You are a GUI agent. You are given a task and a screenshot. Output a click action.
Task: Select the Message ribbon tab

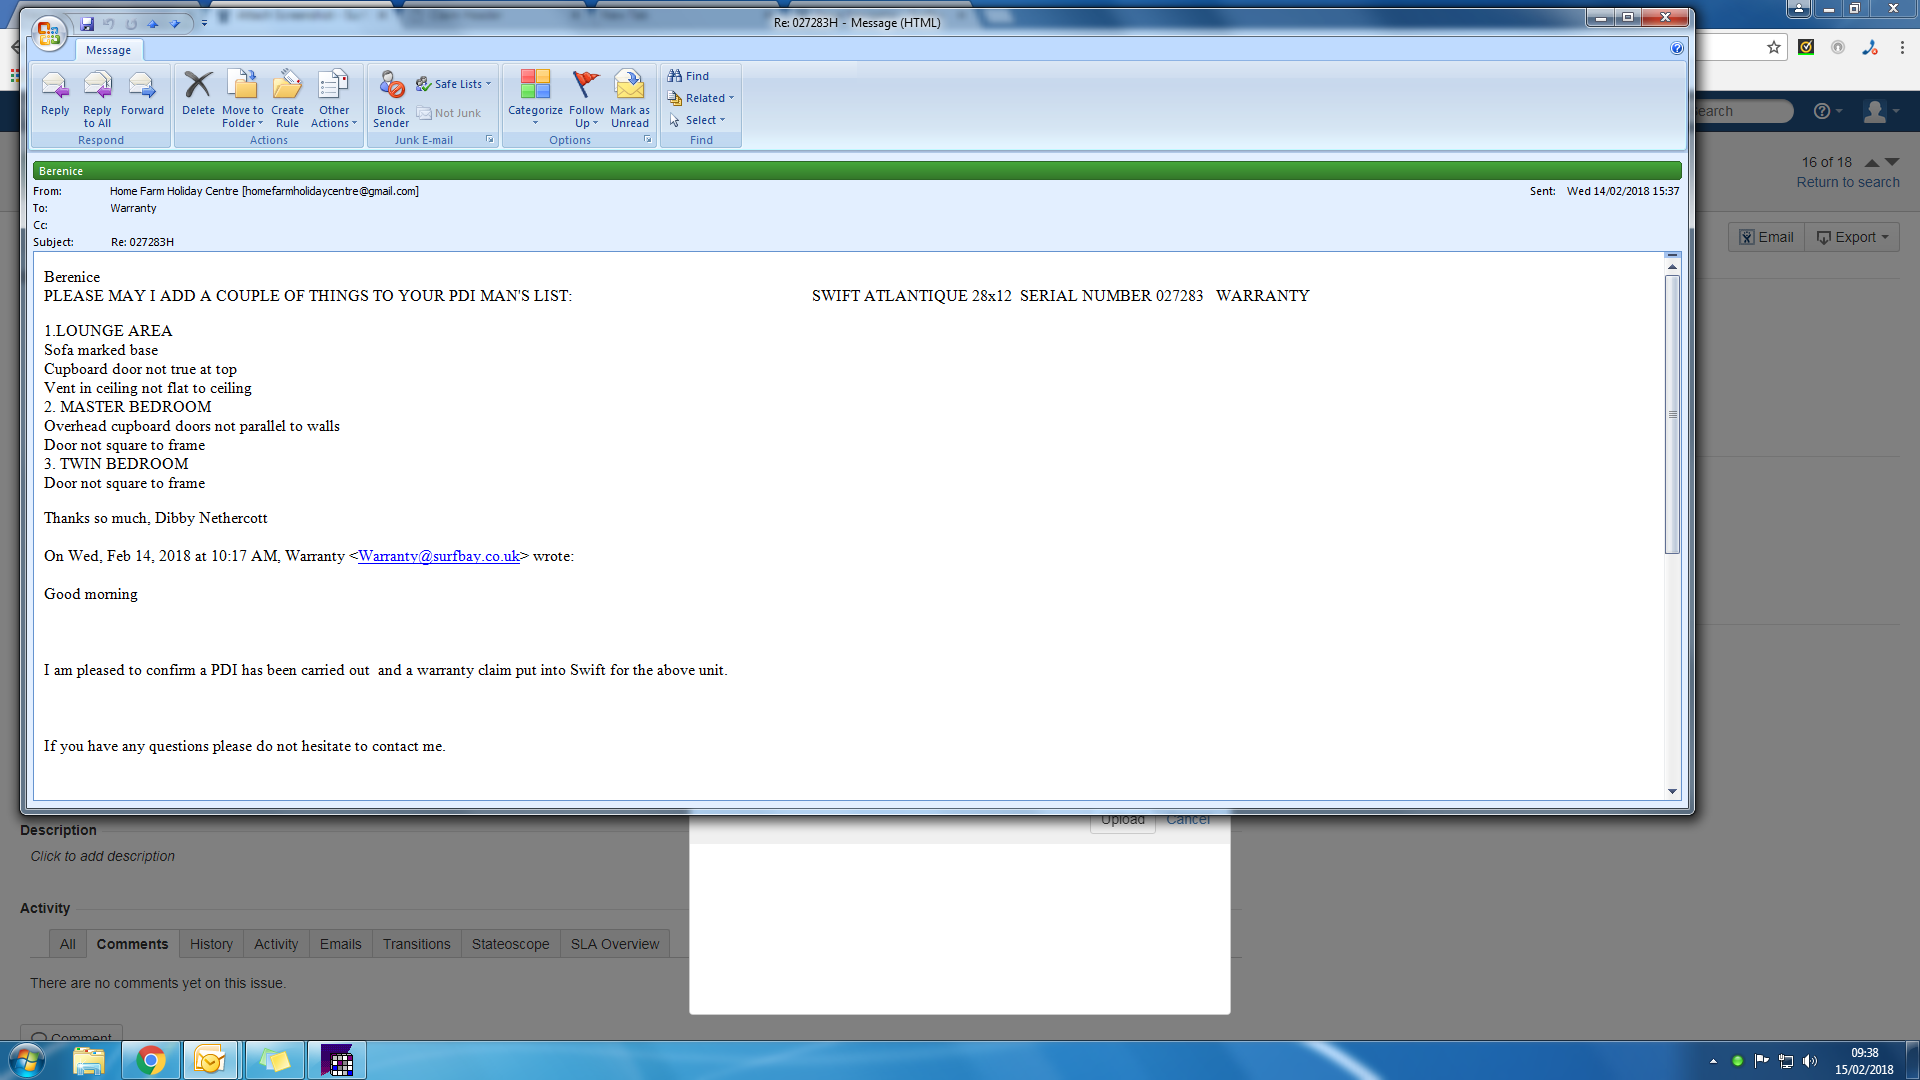[108, 50]
